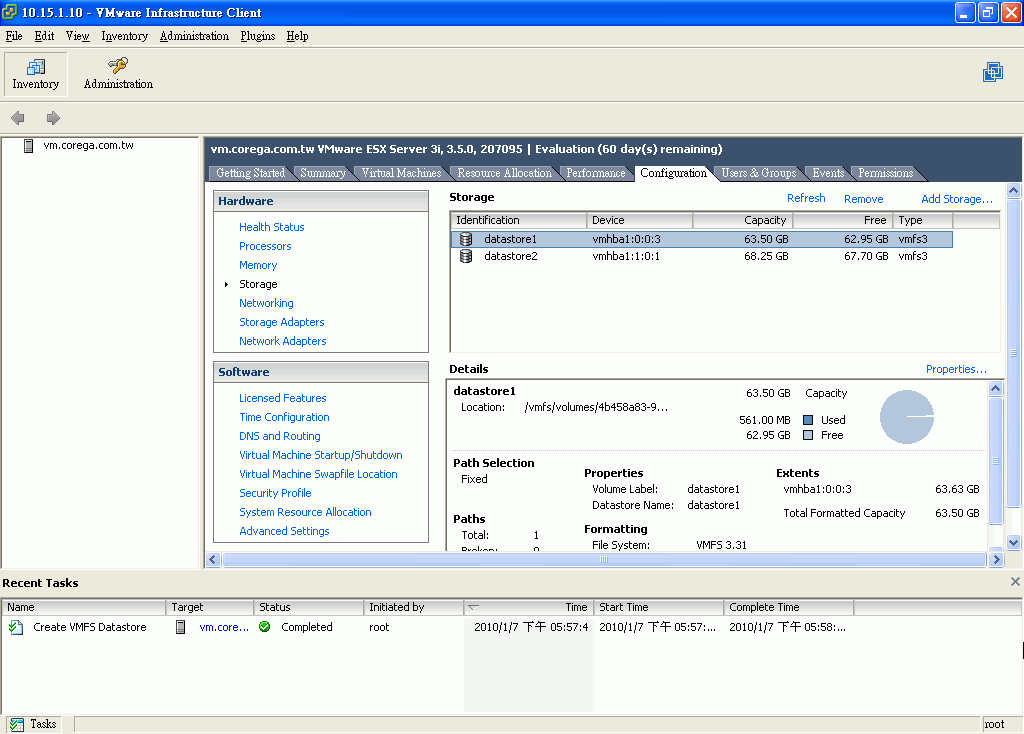Click the Tasks icon in status bar
The width and height of the screenshot is (1024, 734).
tap(16, 724)
